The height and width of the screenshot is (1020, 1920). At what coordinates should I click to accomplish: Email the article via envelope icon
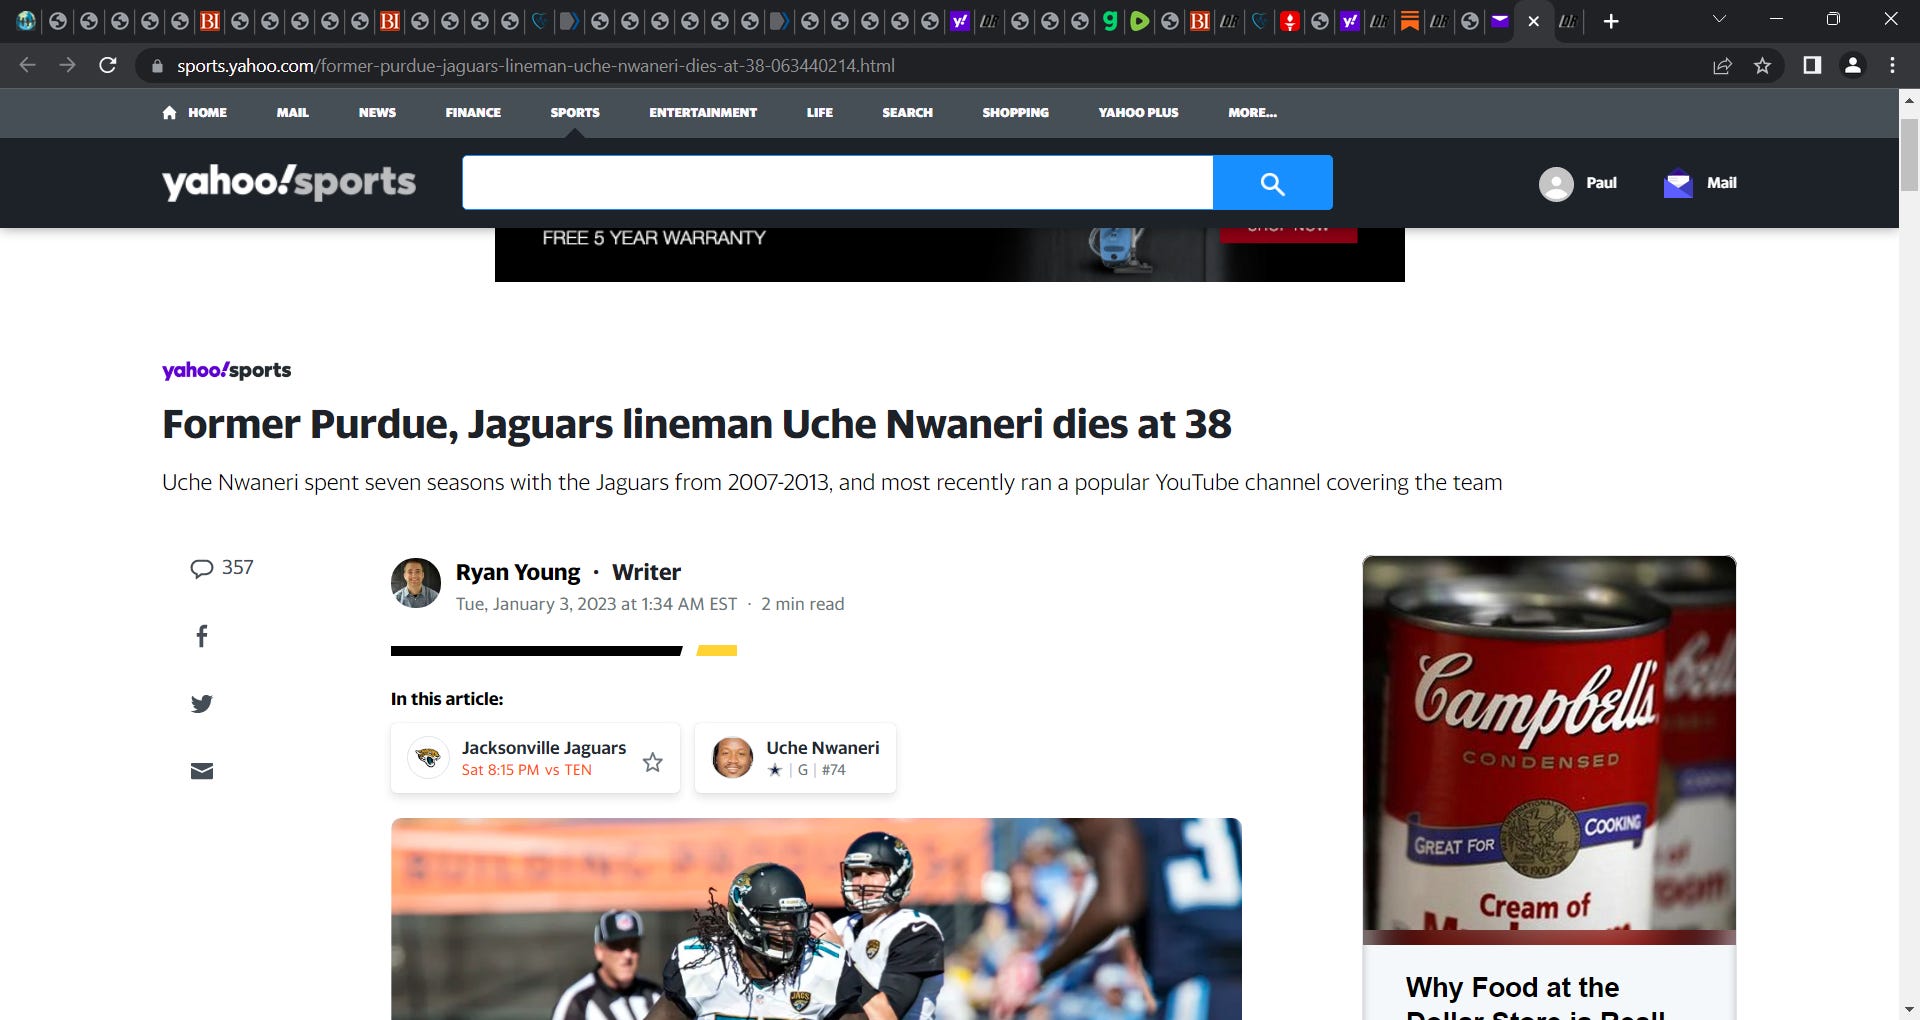pos(202,771)
